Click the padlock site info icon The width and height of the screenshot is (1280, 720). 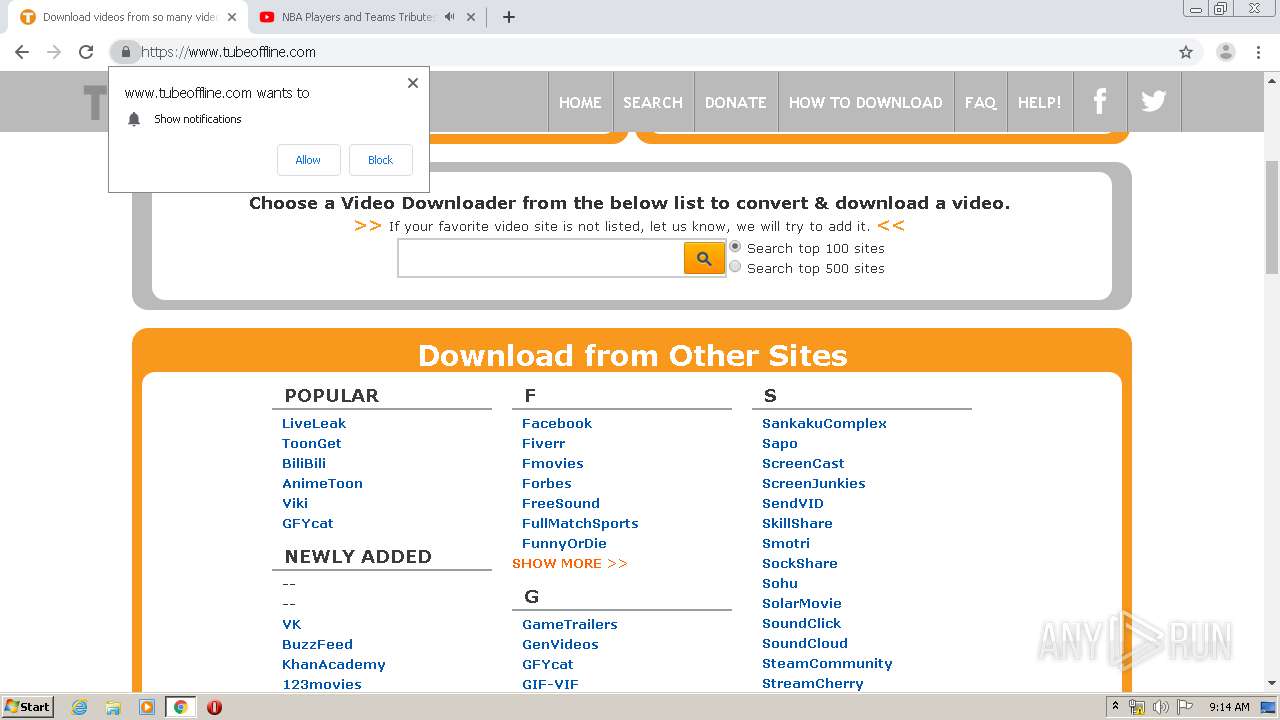click(x=125, y=52)
